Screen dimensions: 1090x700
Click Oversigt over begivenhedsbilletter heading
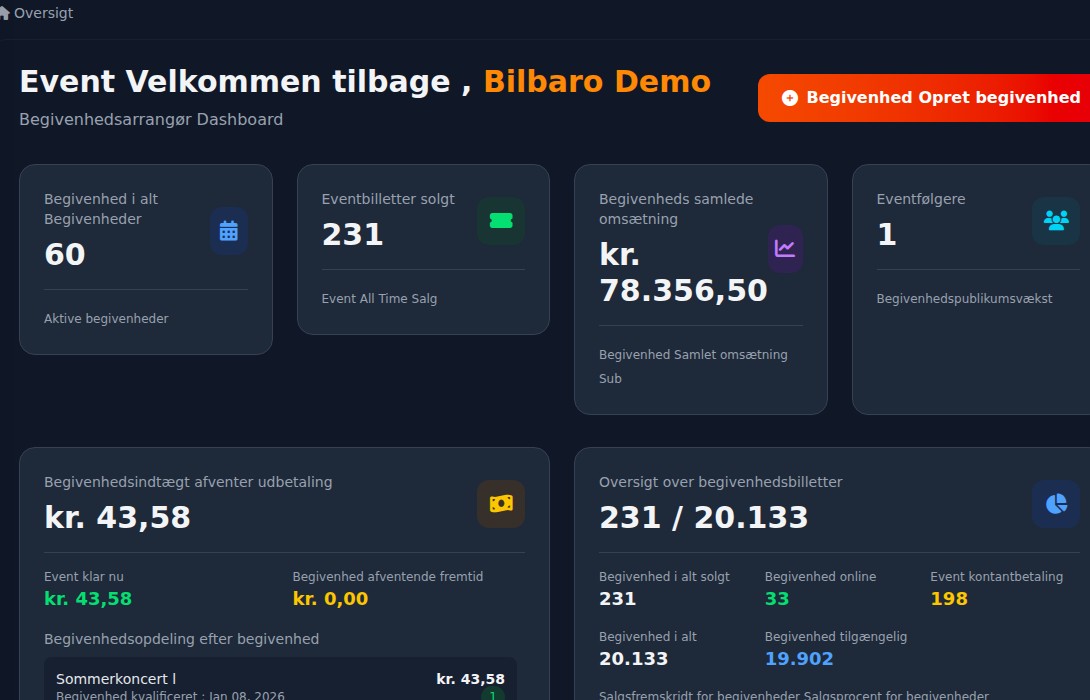(x=720, y=482)
